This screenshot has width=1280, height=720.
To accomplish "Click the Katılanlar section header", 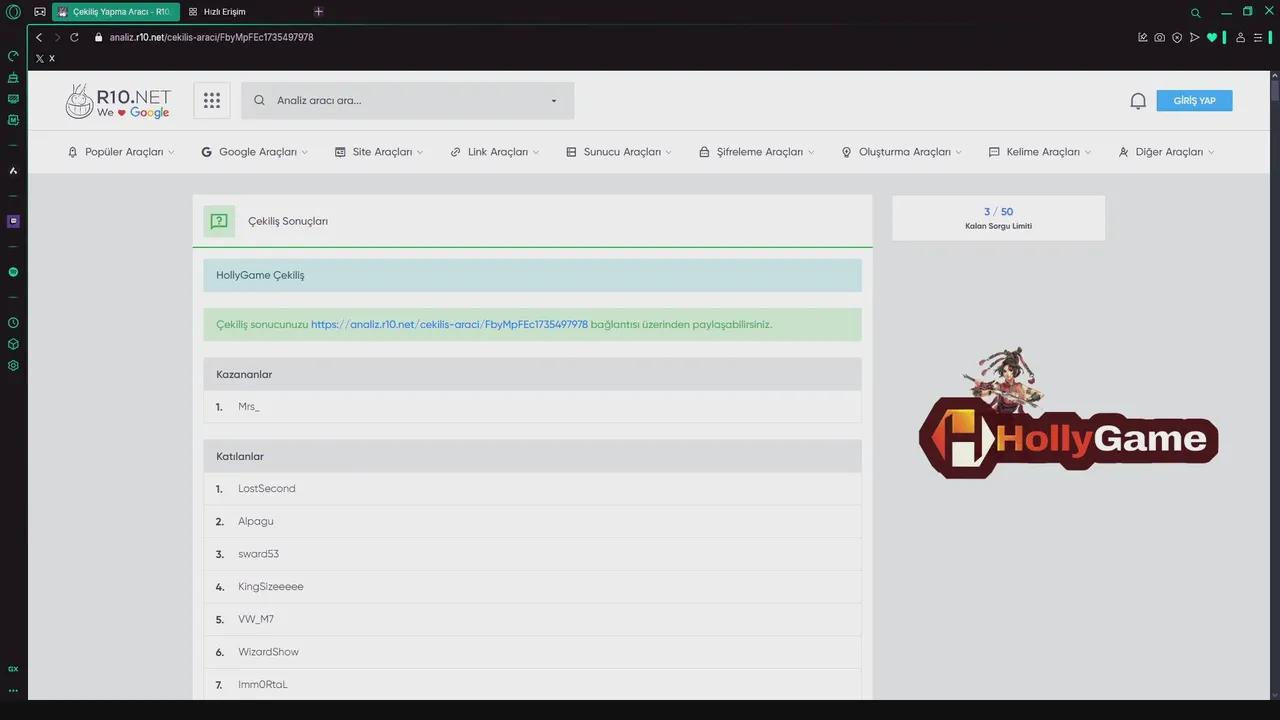I will [x=532, y=456].
